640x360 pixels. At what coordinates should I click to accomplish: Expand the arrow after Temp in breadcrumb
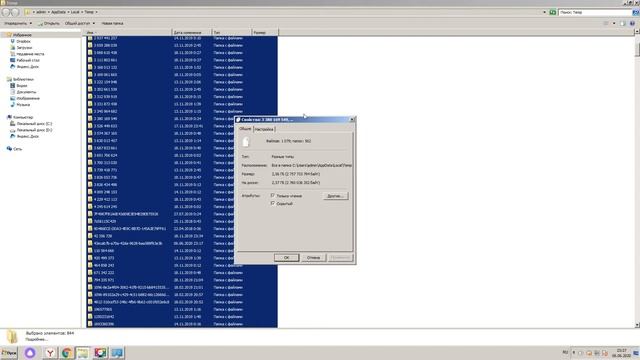tap(96, 12)
